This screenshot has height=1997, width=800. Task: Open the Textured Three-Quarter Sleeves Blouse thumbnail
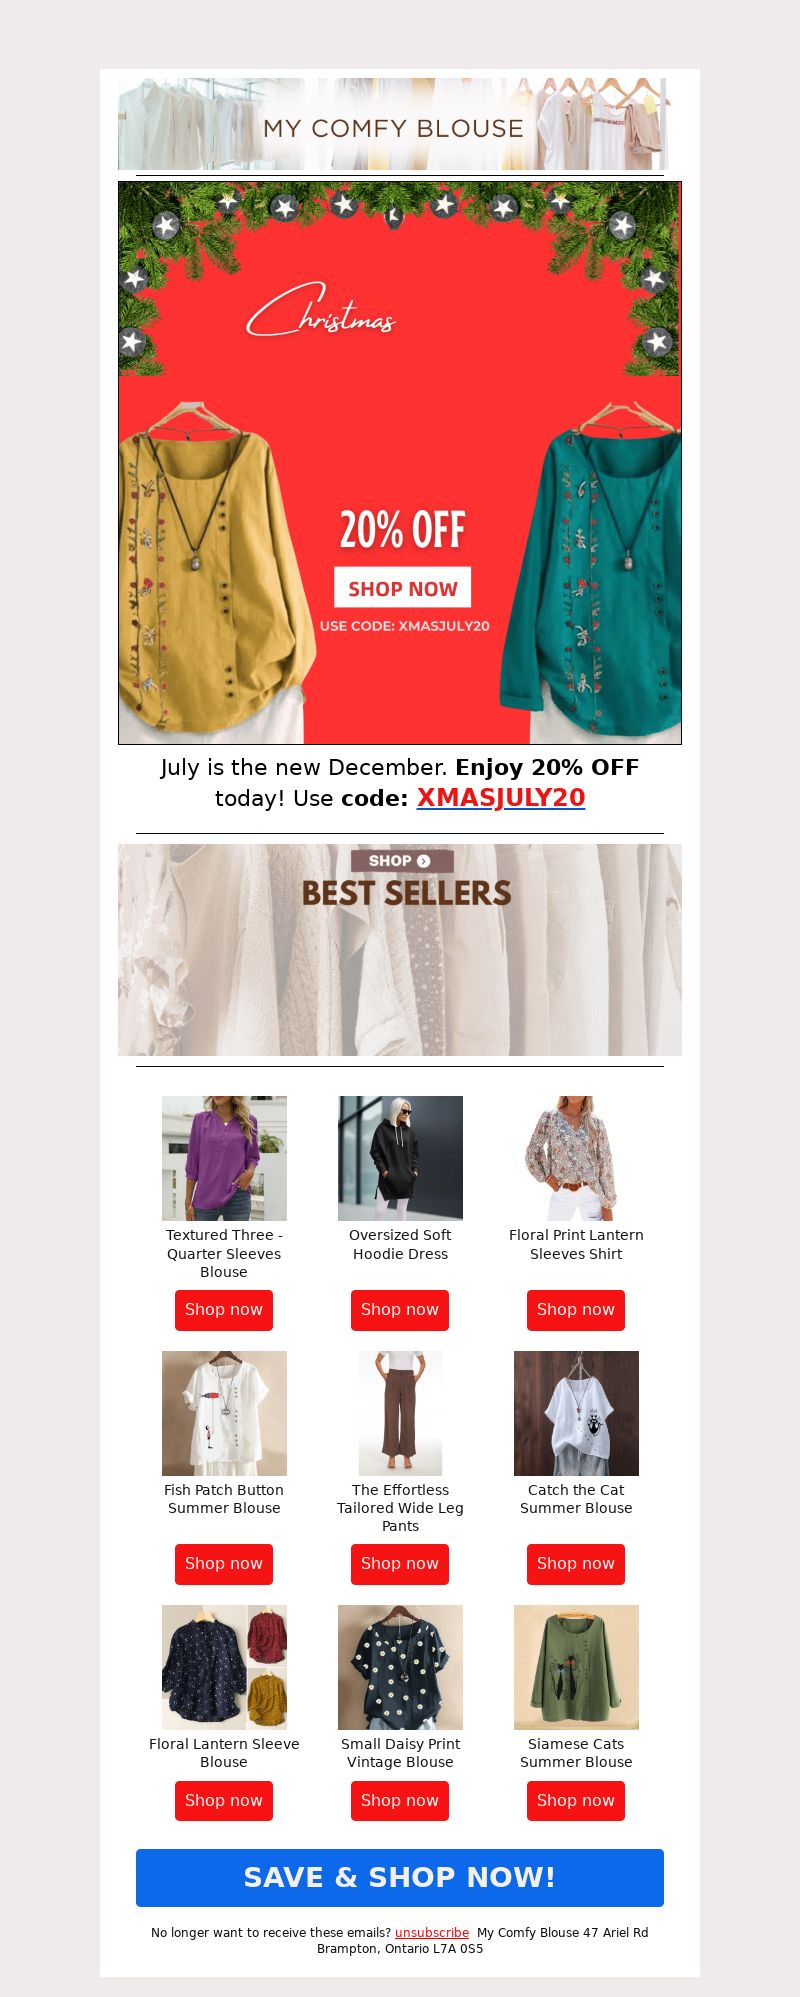[x=224, y=1158]
